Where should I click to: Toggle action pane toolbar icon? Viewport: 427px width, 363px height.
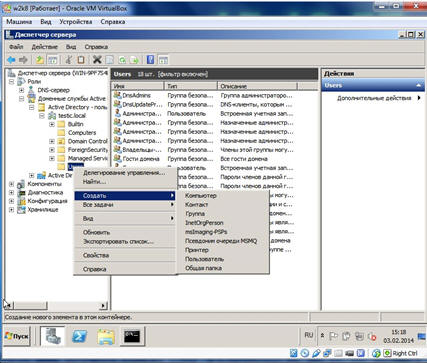point(163,60)
